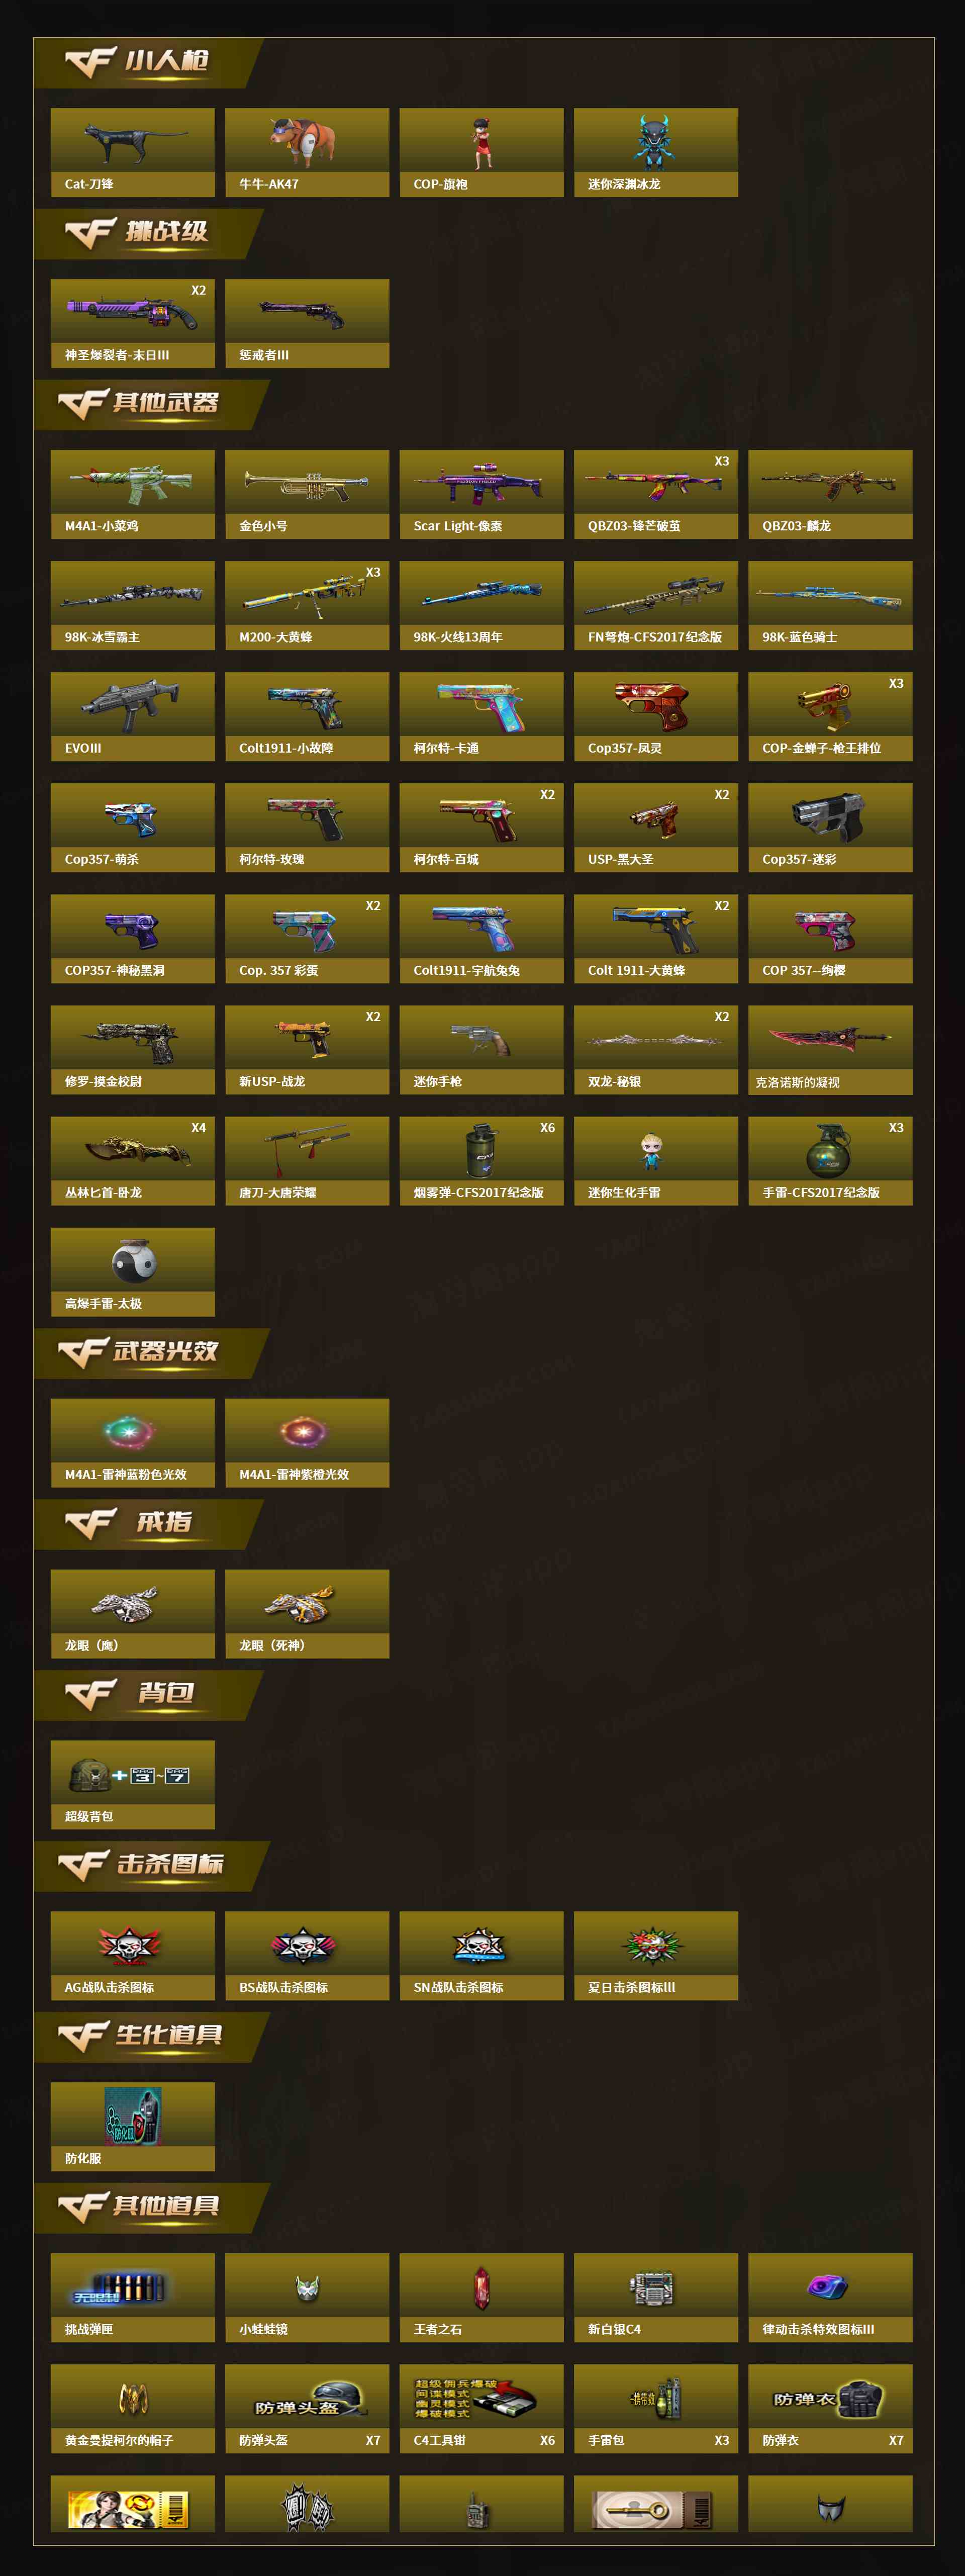The height and width of the screenshot is (2576, 965).
Task: Select the Cat-刀锋 weapon item
Action: click(x=133, y=152)
